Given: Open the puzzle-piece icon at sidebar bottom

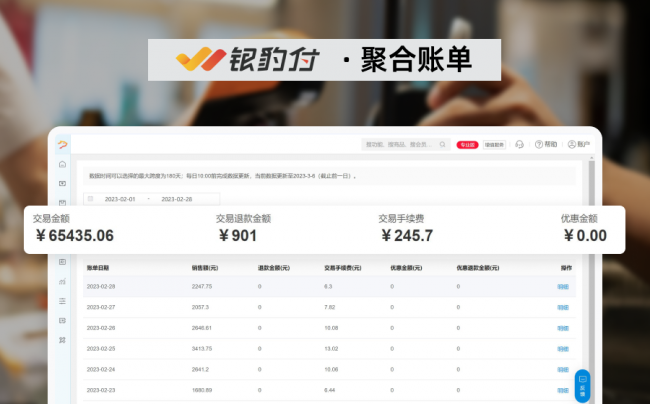Looking at the screenshot, I should pos(62,340).
